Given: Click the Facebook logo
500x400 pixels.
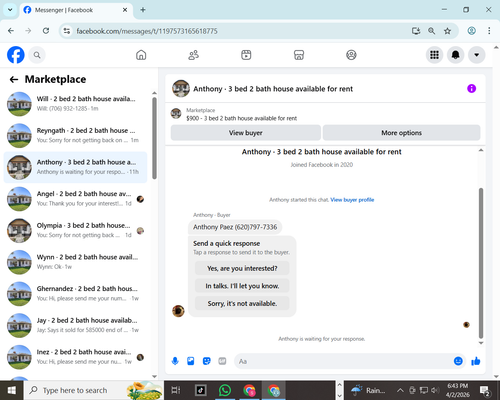Looking at the screenshot, I should (x=16, y=55).
